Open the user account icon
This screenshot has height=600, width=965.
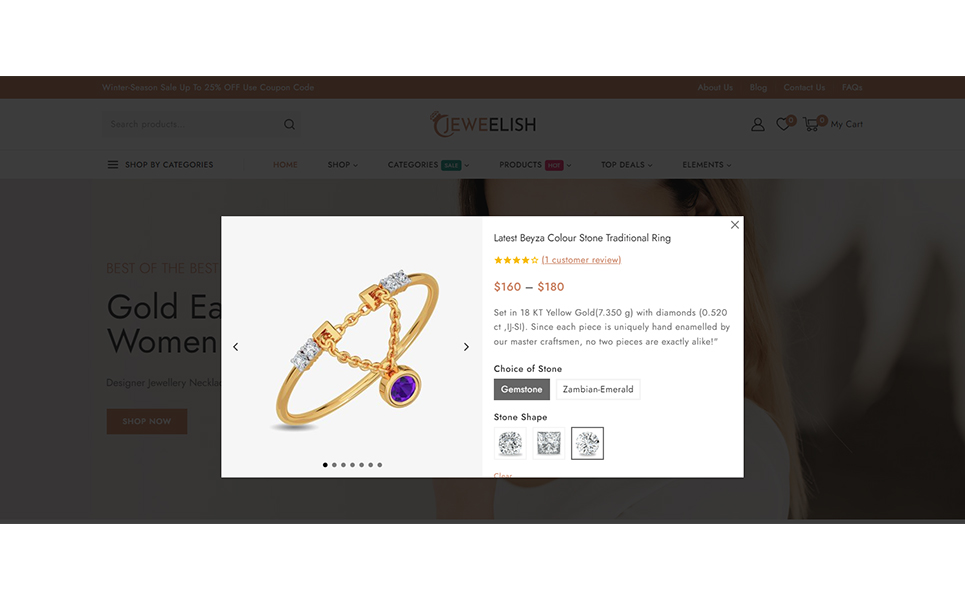[758, 124]
